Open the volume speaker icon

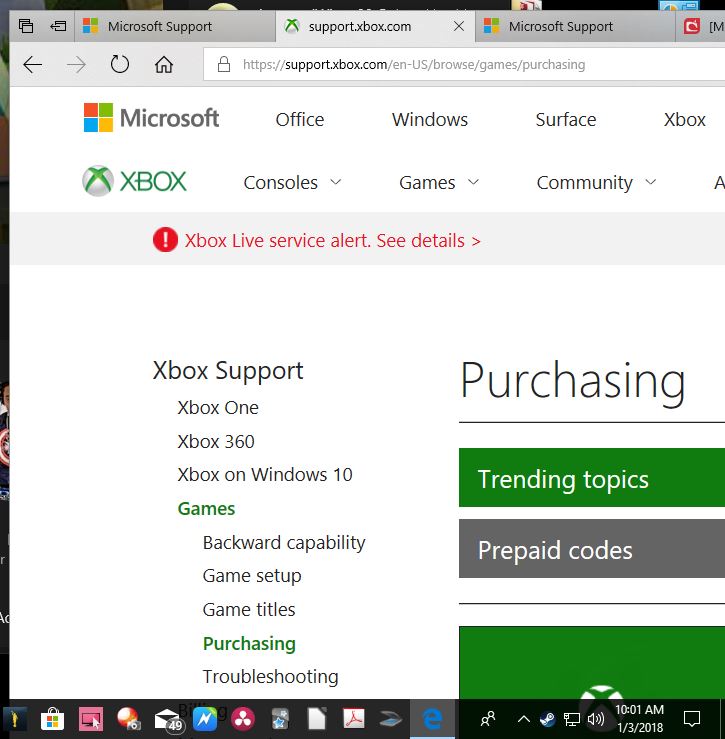tap(596, 719)
